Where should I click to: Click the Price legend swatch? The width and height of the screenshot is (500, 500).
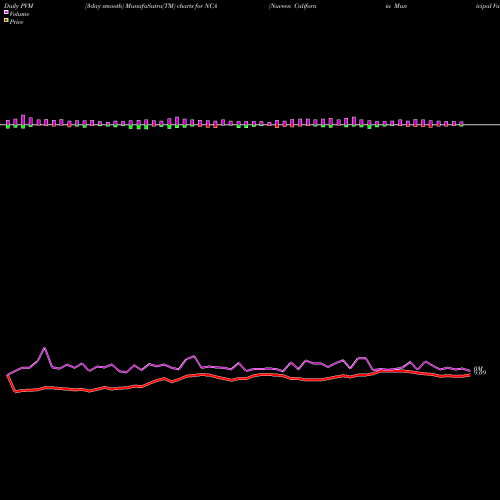coord(6,21)
